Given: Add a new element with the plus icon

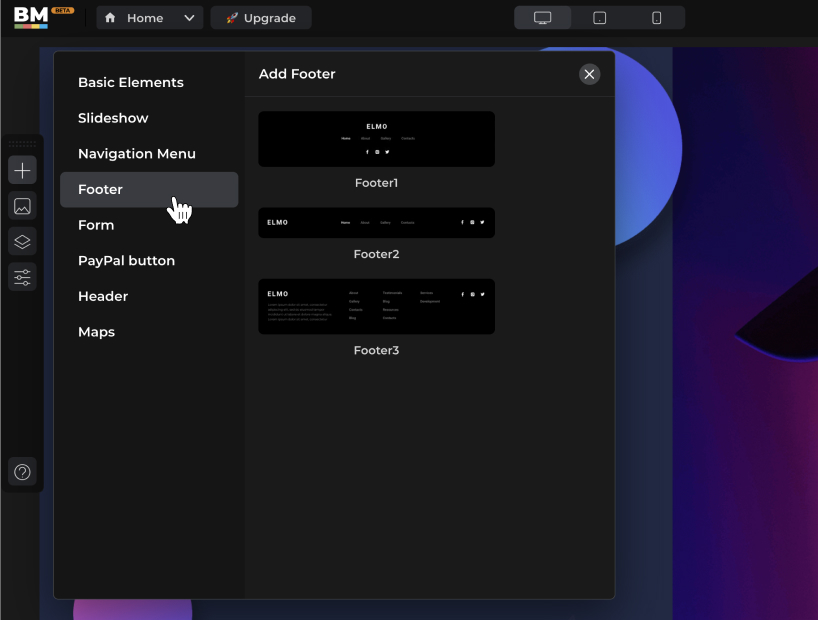Looking at the screenshot, I should [x=21, y=170].
